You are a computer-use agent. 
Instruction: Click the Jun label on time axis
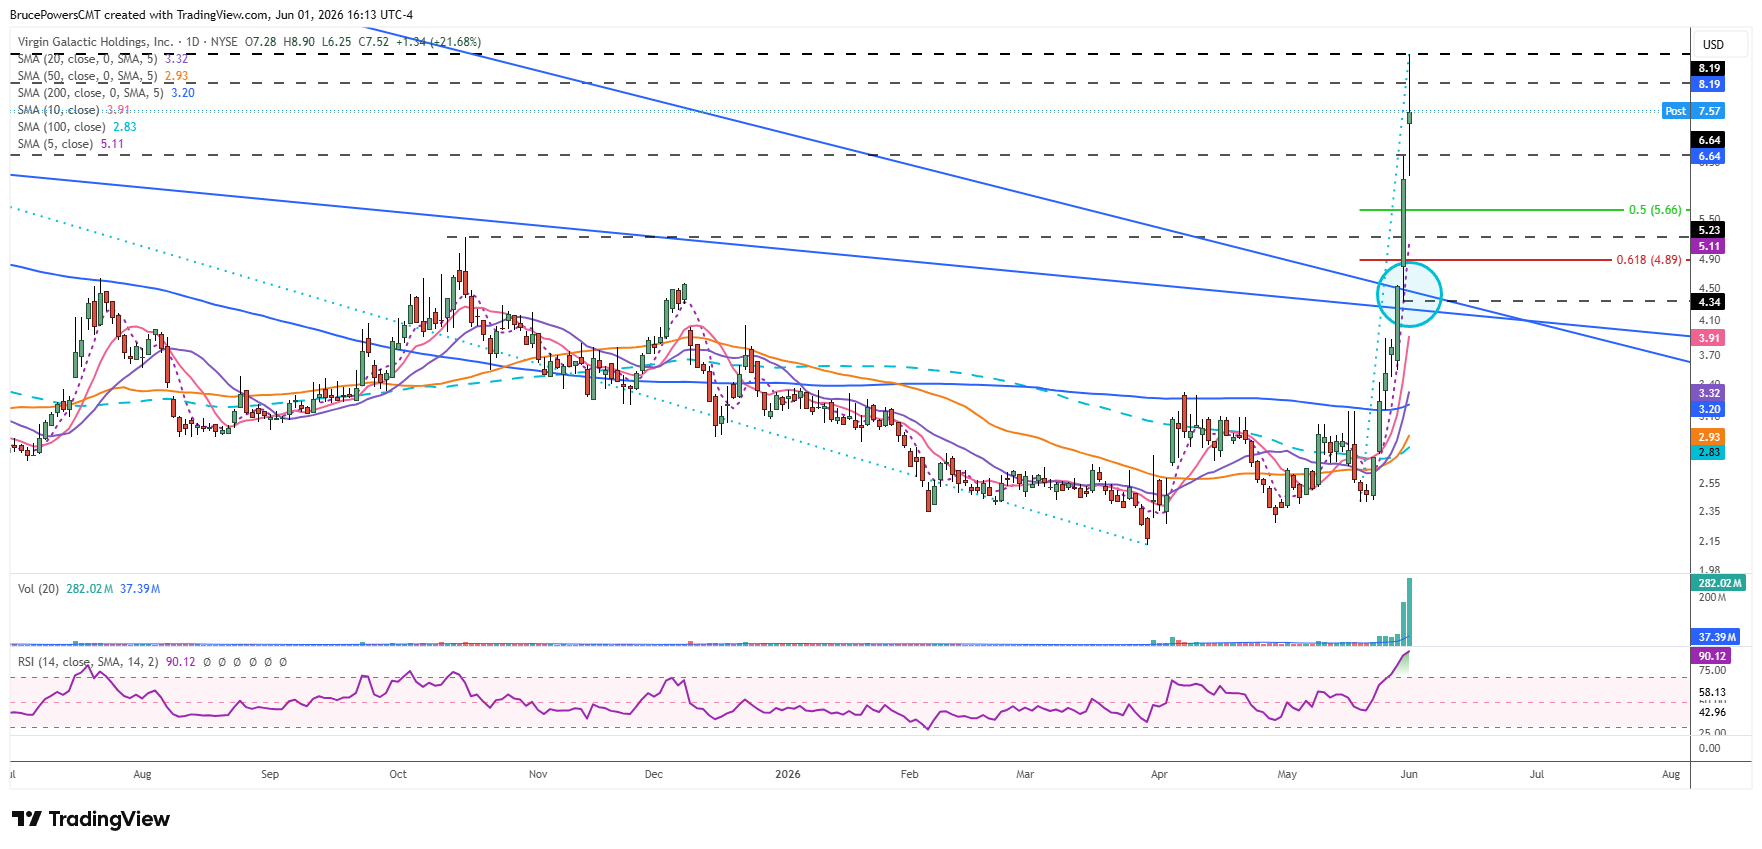[1409, 774]
